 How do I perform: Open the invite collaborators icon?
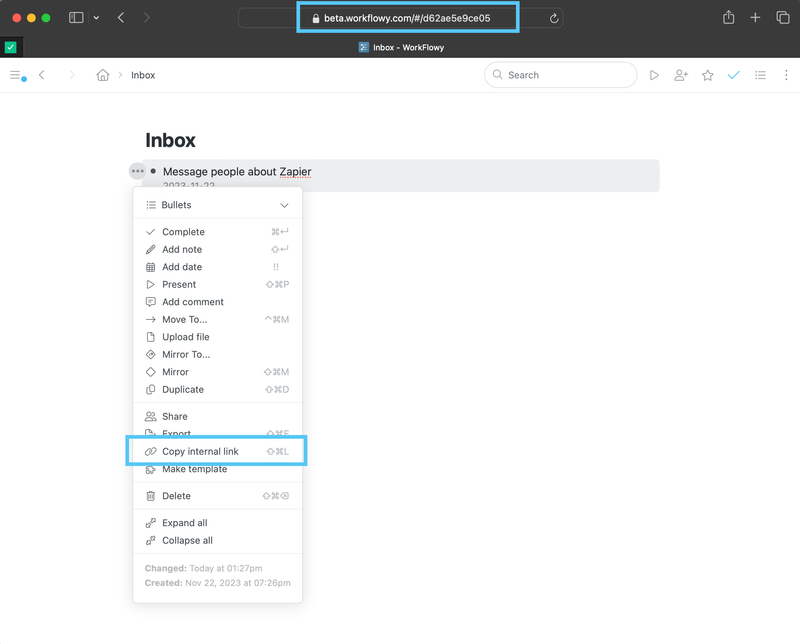(681, 74)
